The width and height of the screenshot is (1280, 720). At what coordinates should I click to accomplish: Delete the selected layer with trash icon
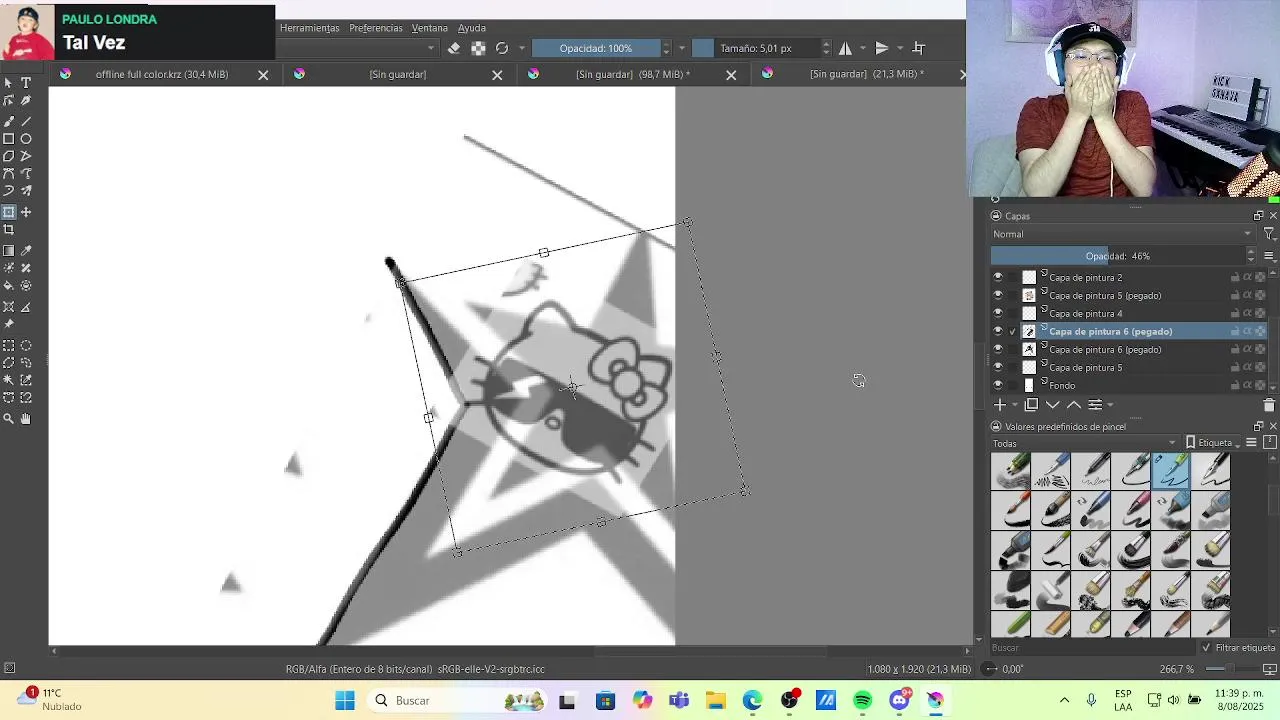coord(1269,405)
